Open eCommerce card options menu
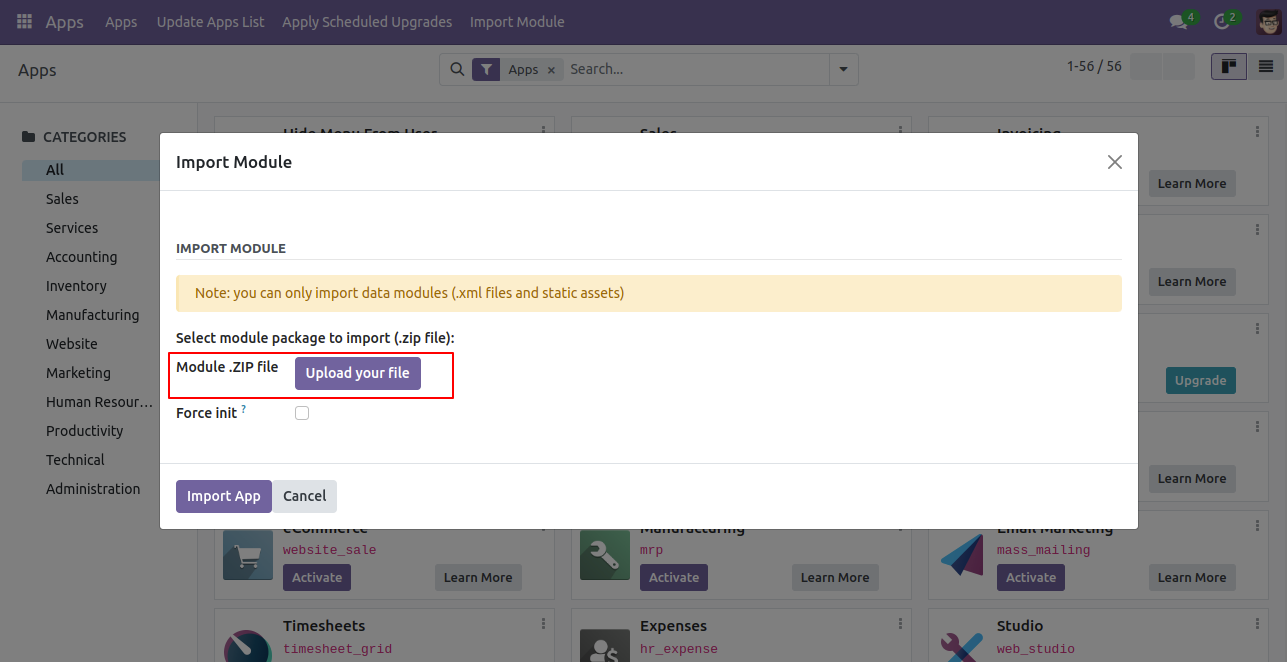The image size is (1287, 662). (x=544, y=528)
